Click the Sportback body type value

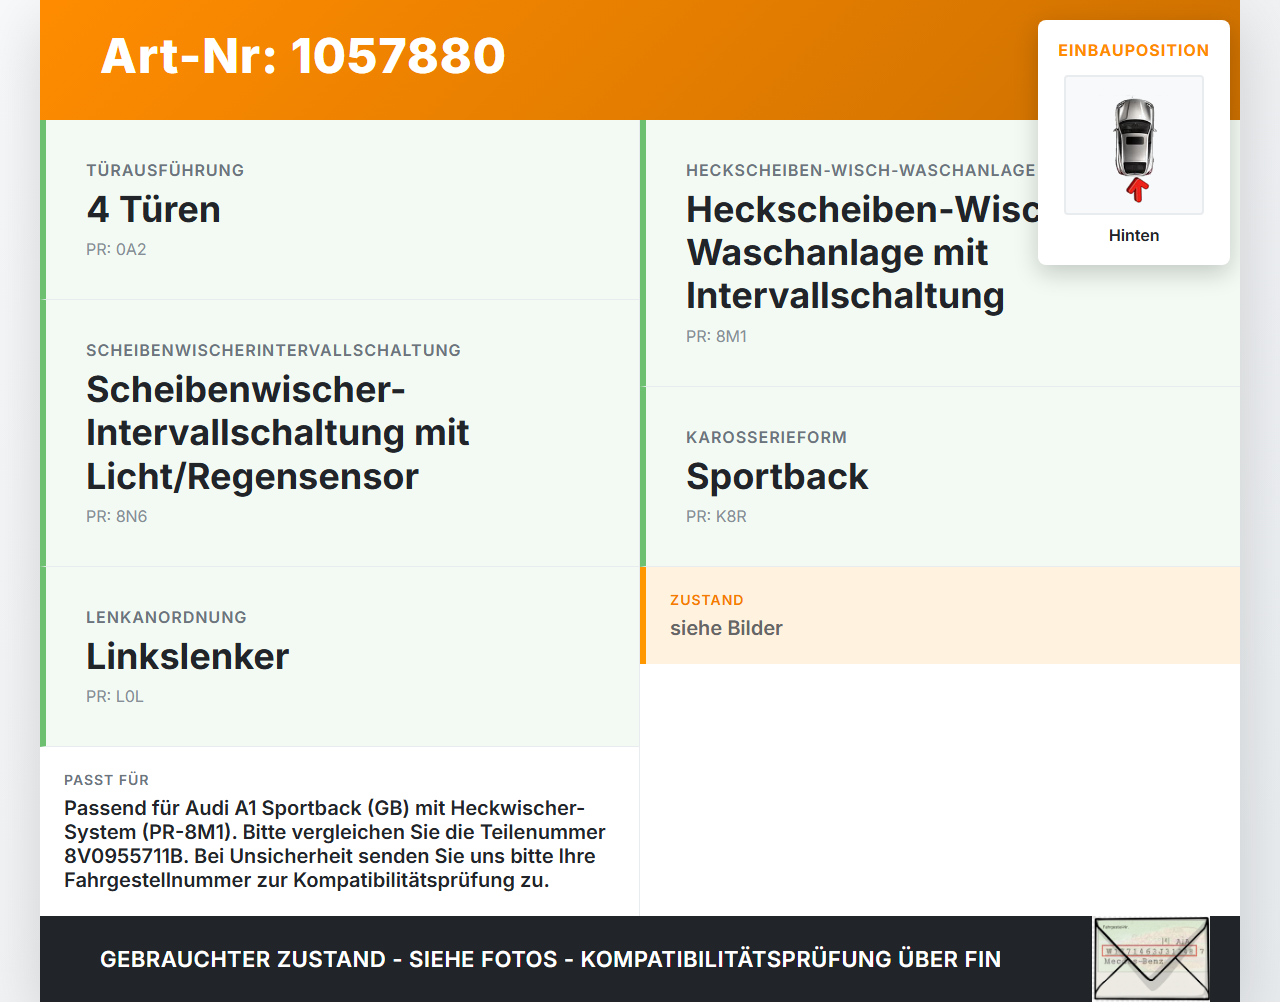coord(777,476)
